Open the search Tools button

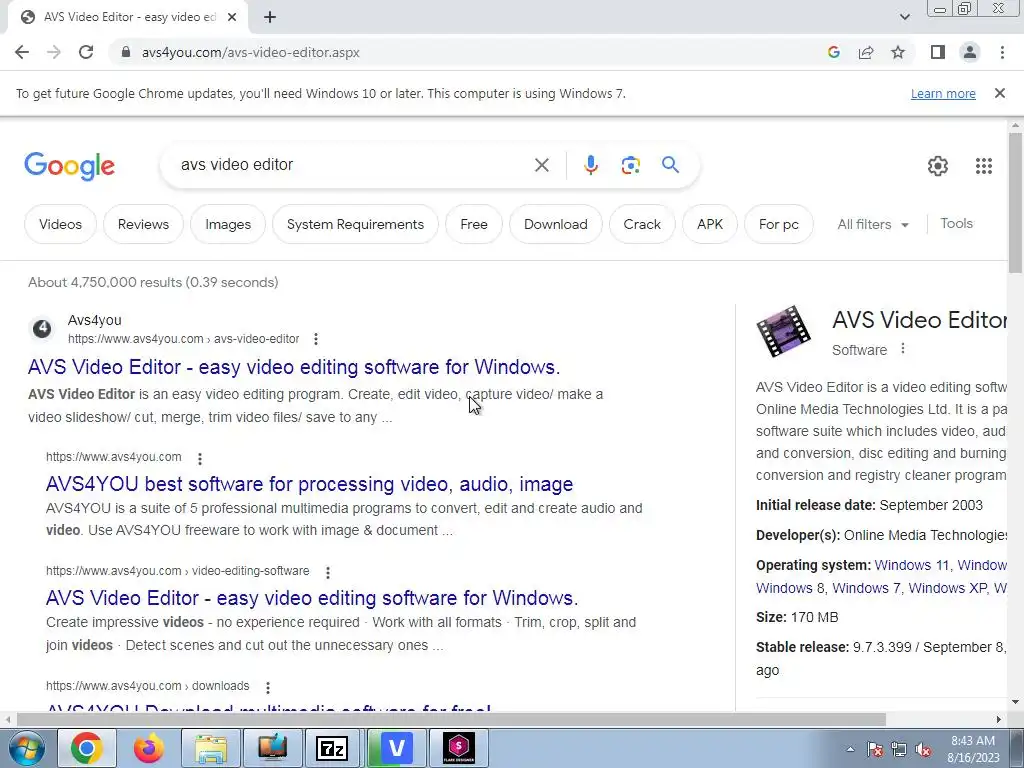point(956,223)
